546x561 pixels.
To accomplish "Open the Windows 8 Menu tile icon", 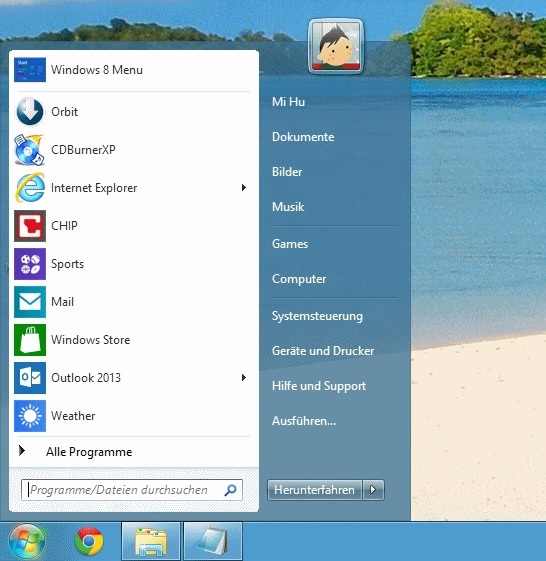I will click(x=30, y=70).
